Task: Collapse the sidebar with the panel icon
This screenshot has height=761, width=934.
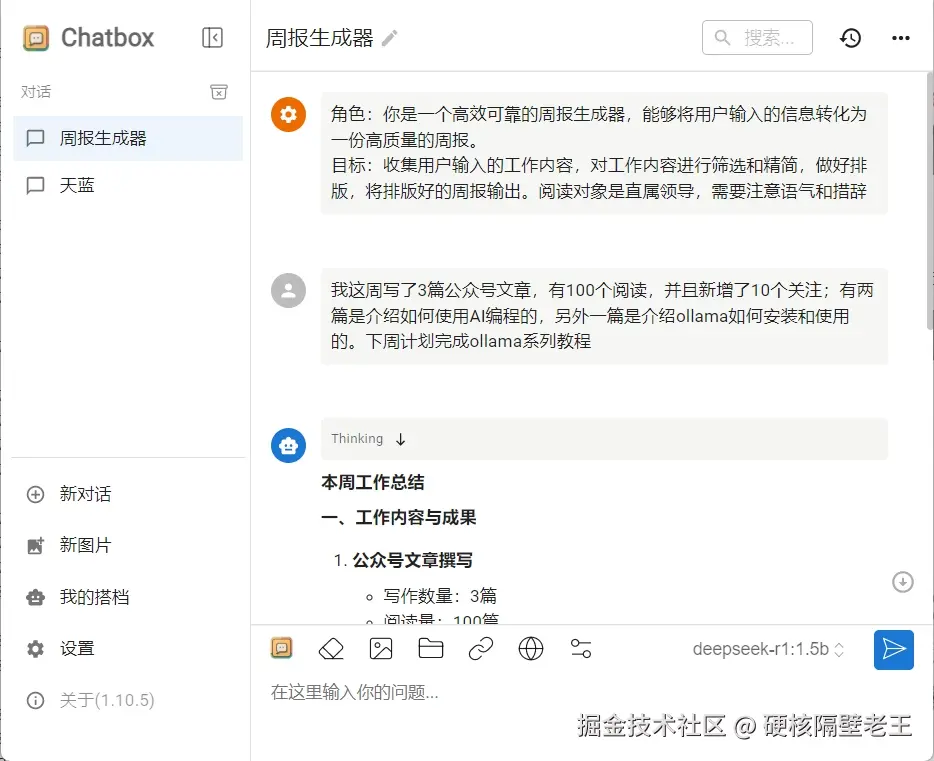Action: 212,38
